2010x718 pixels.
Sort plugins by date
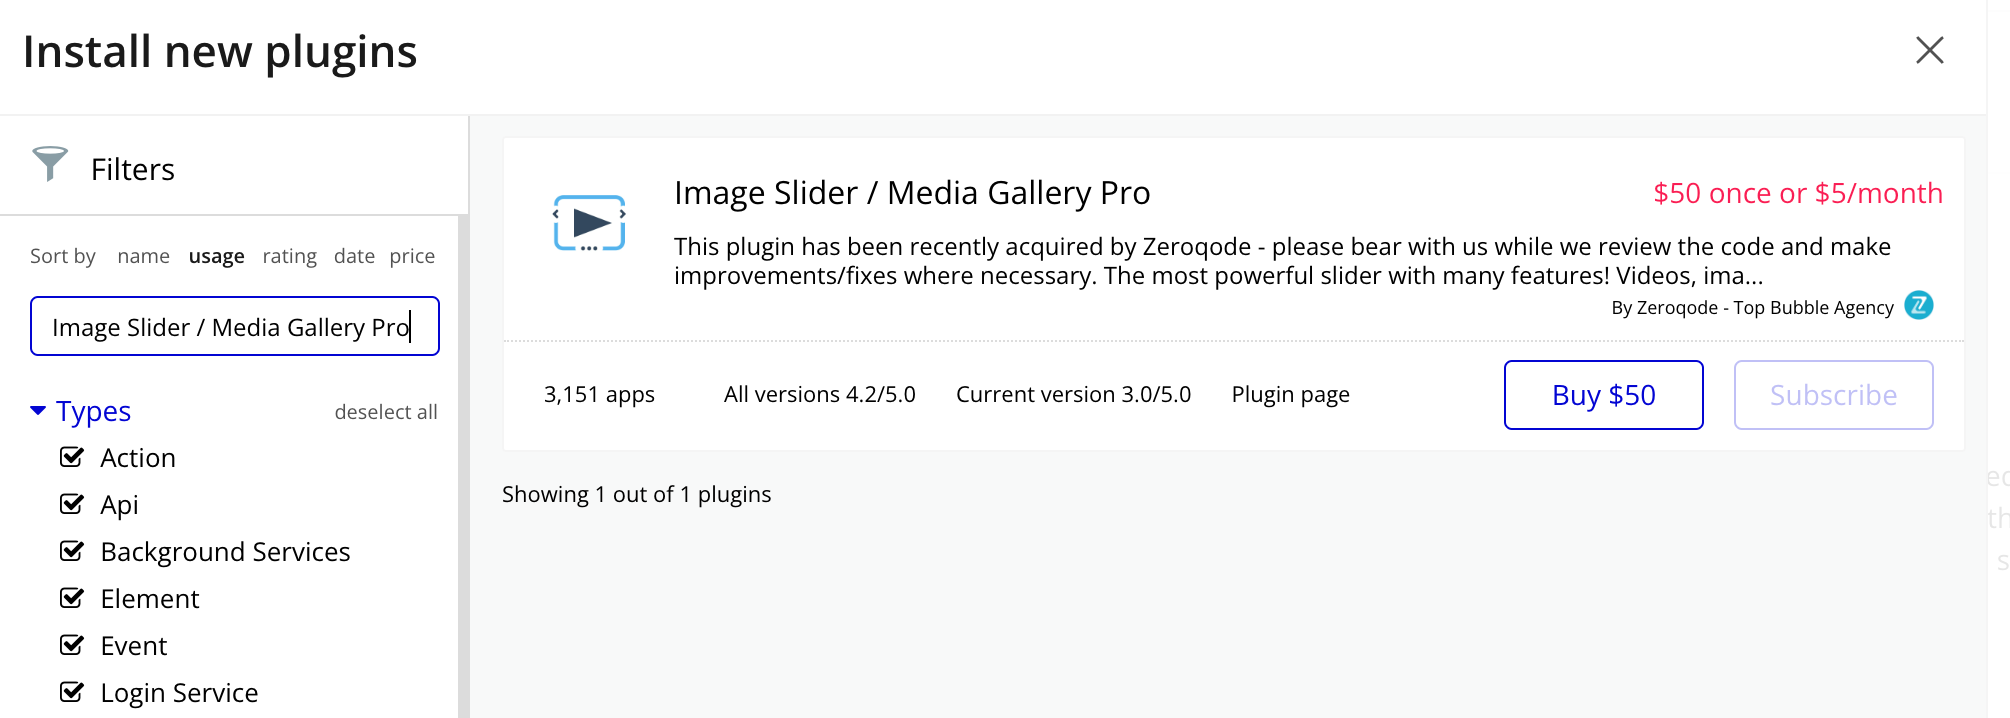pyautogui.click(x=354, y=256)
